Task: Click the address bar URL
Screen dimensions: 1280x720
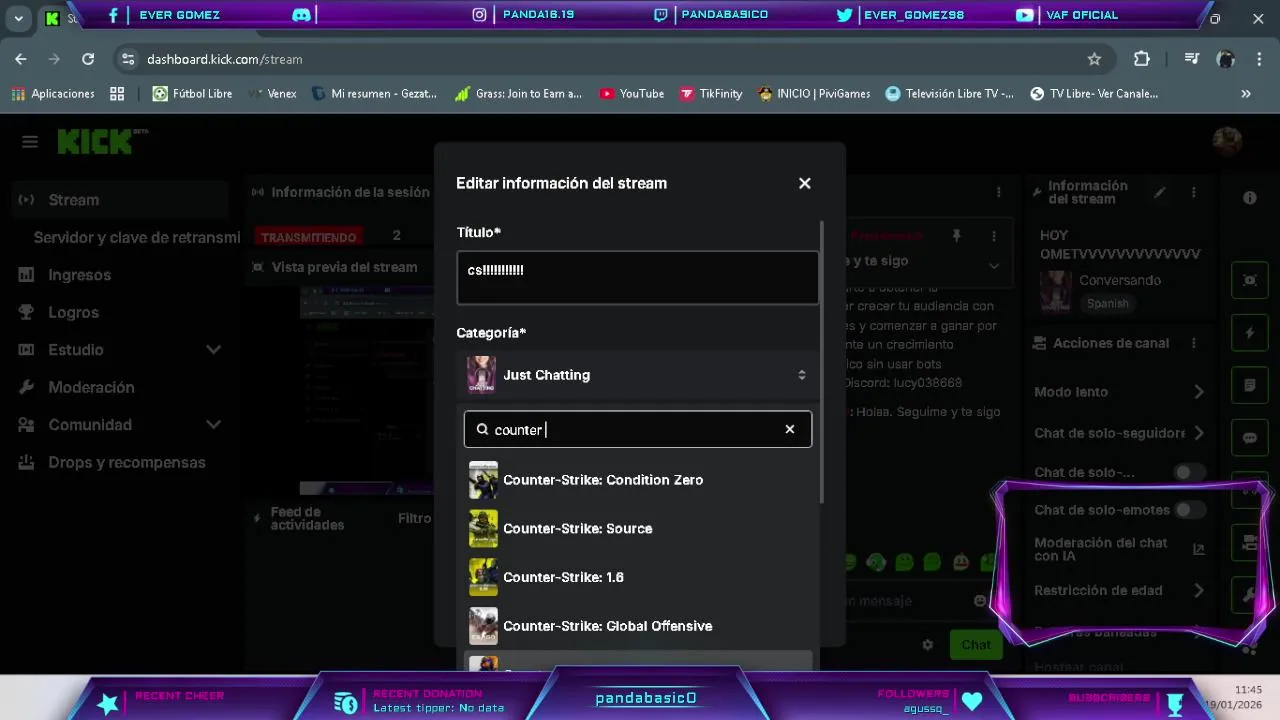Action: 225,59
